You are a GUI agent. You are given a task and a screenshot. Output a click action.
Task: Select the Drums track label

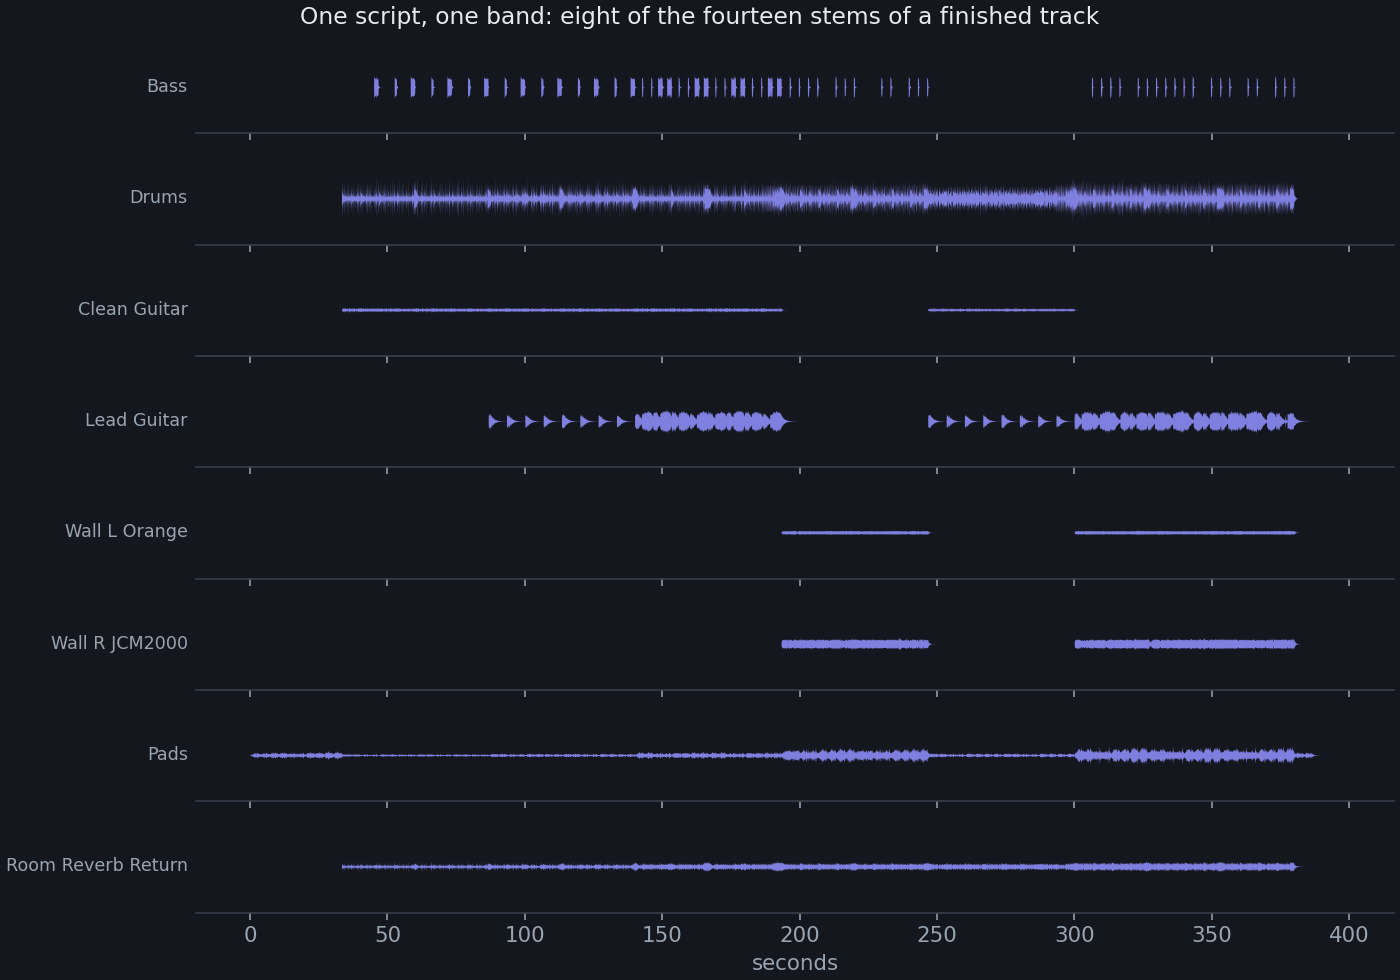coord(158,198)
